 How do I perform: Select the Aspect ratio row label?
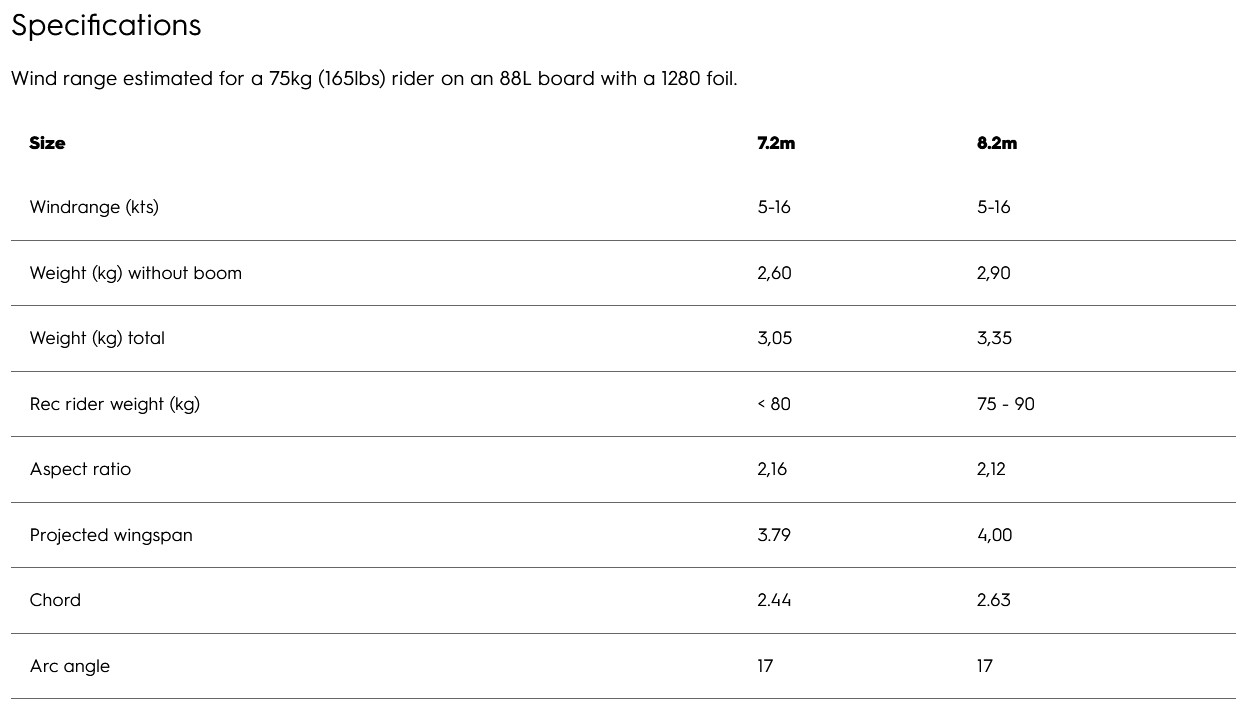coord(80,469)
